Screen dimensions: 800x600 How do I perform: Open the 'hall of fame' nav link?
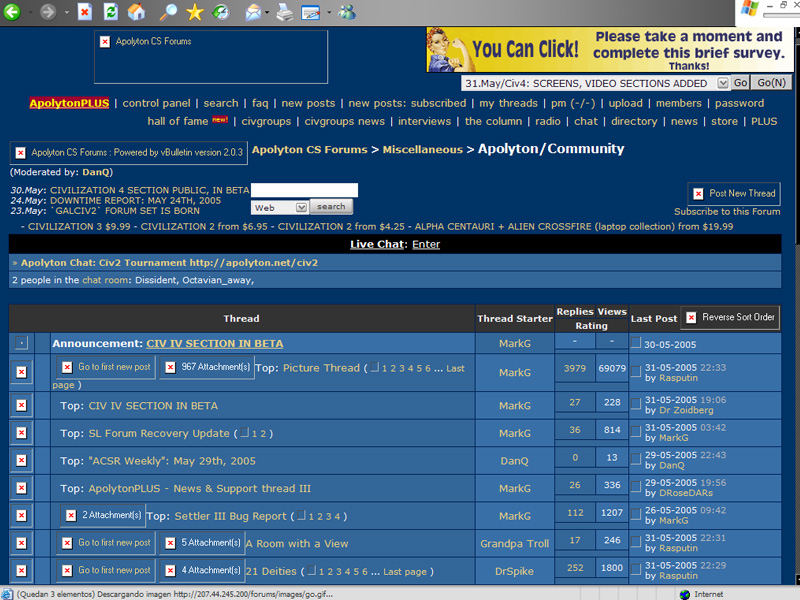point(178,121)
